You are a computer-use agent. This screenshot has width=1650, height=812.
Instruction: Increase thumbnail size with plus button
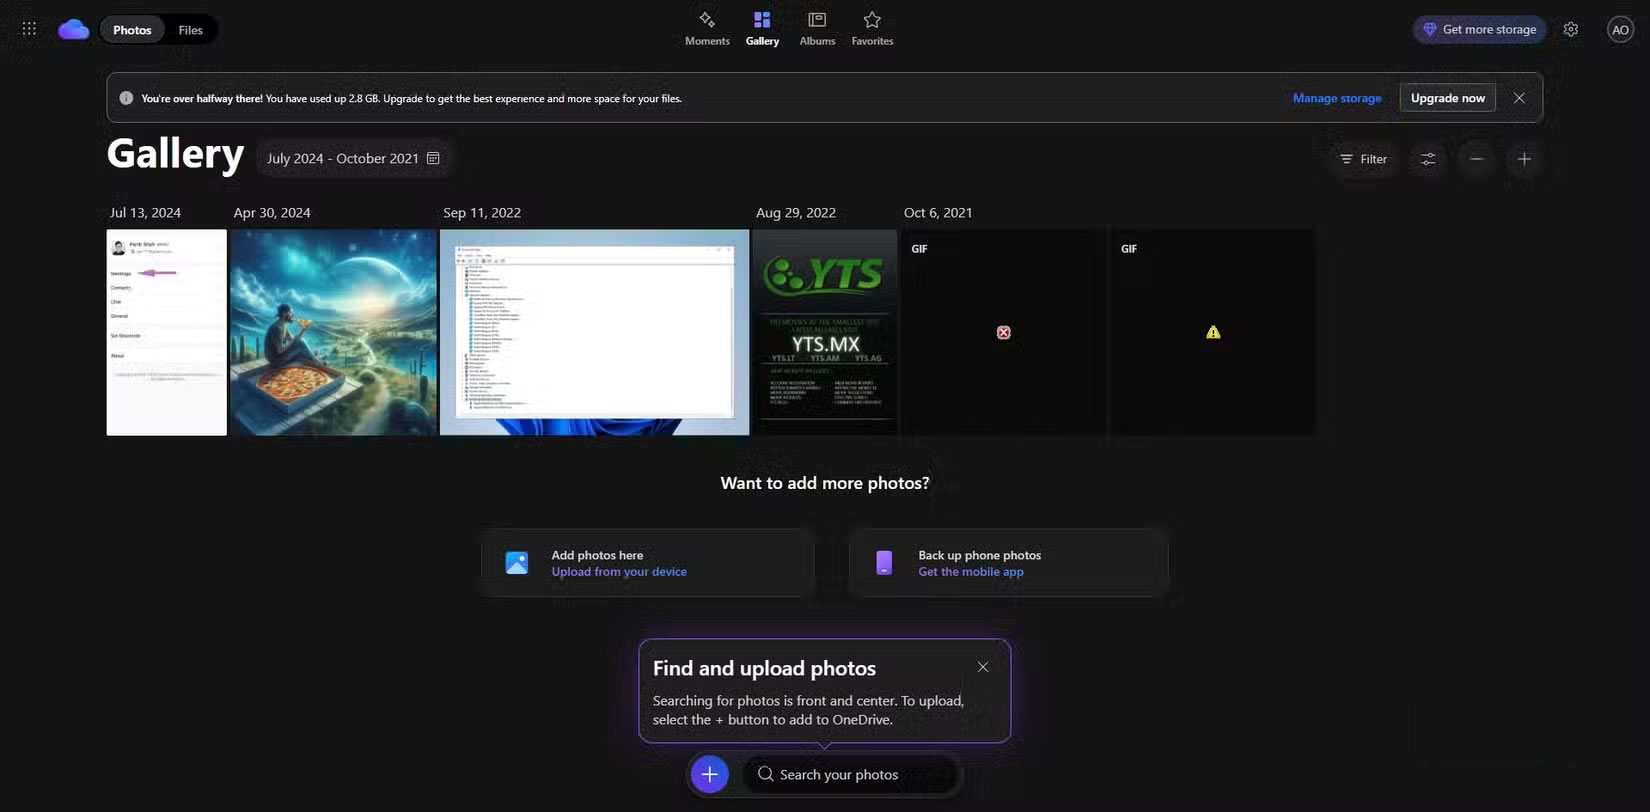[1524, 159]
